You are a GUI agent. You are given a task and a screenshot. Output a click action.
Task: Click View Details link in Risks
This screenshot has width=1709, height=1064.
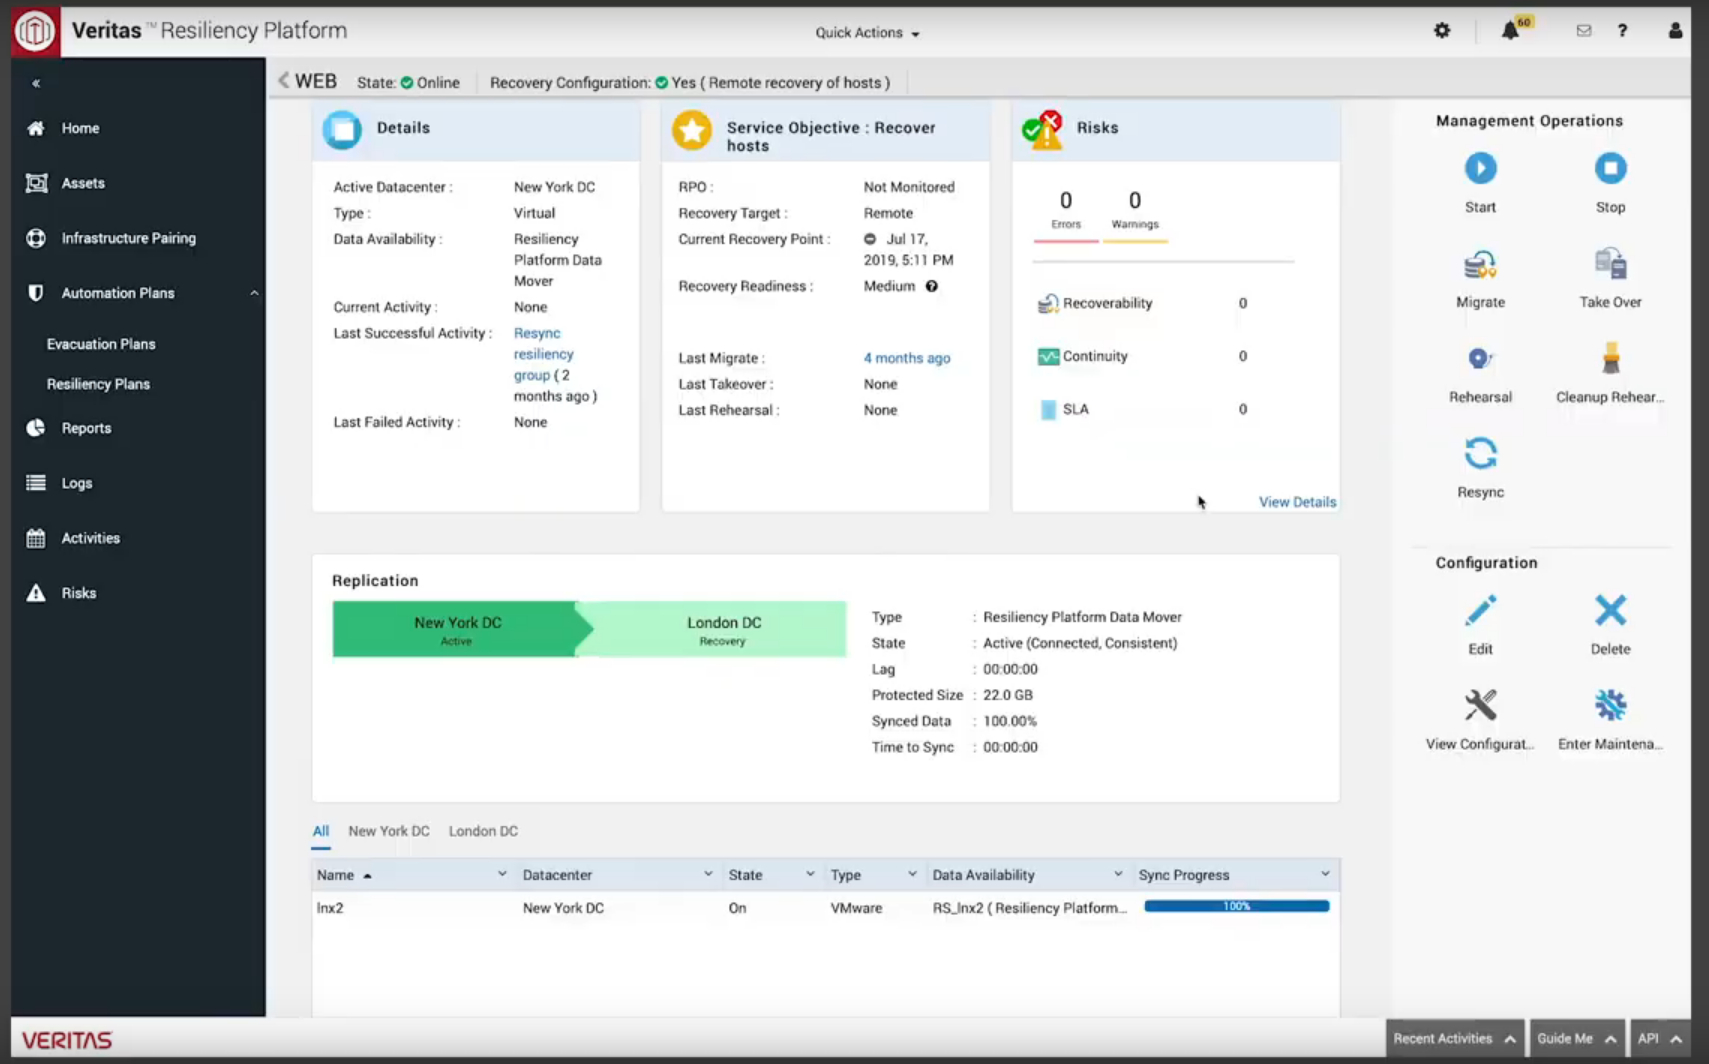(1297, 502)
